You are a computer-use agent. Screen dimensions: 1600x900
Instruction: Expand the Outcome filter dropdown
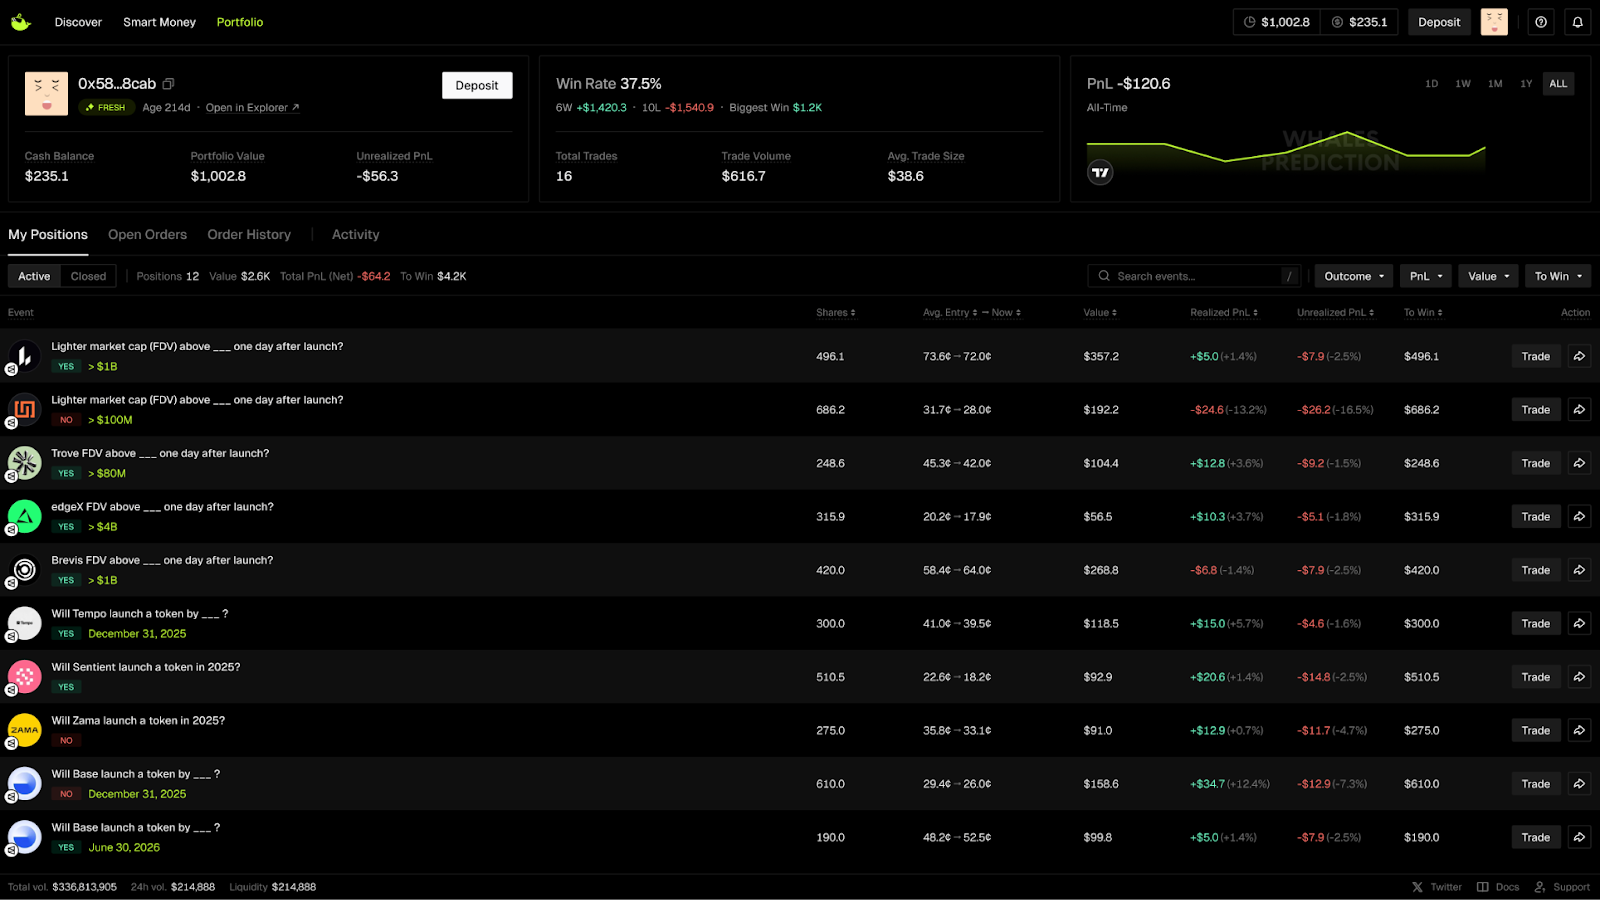tap(1354, 276)
